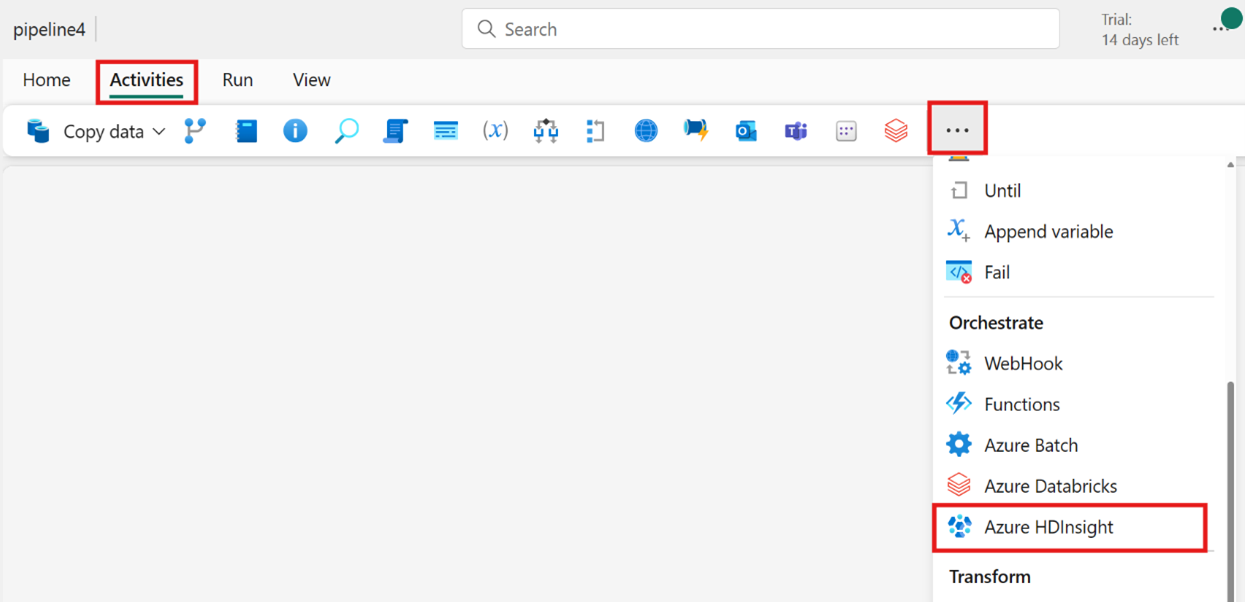Add the Teams activity icon
Screen dimensions: 1245x602
pyautogui.click(x=796, y=131)
